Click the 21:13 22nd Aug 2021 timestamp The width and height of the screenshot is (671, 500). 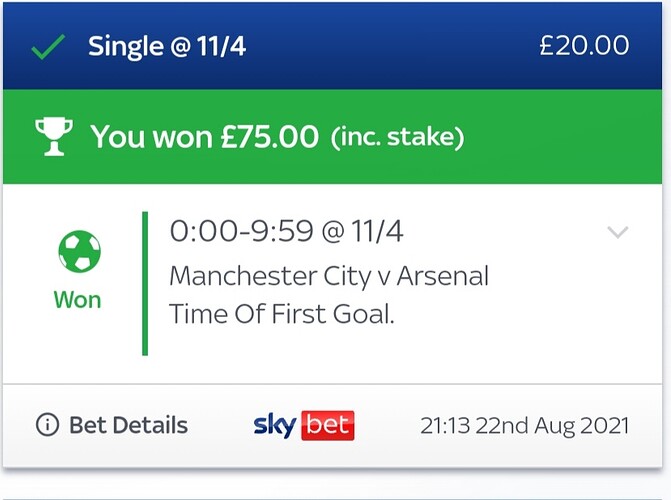click(x=524, y=425)
